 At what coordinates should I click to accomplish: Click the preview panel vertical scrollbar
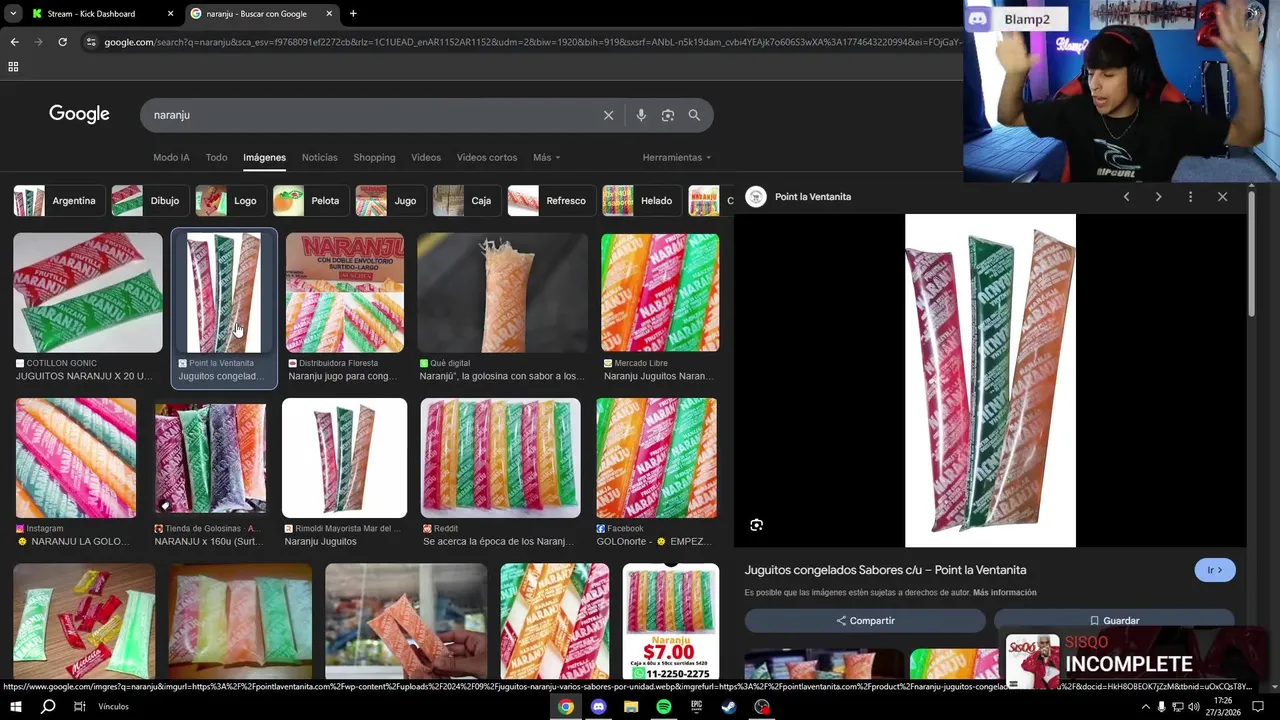(1251, 252)
